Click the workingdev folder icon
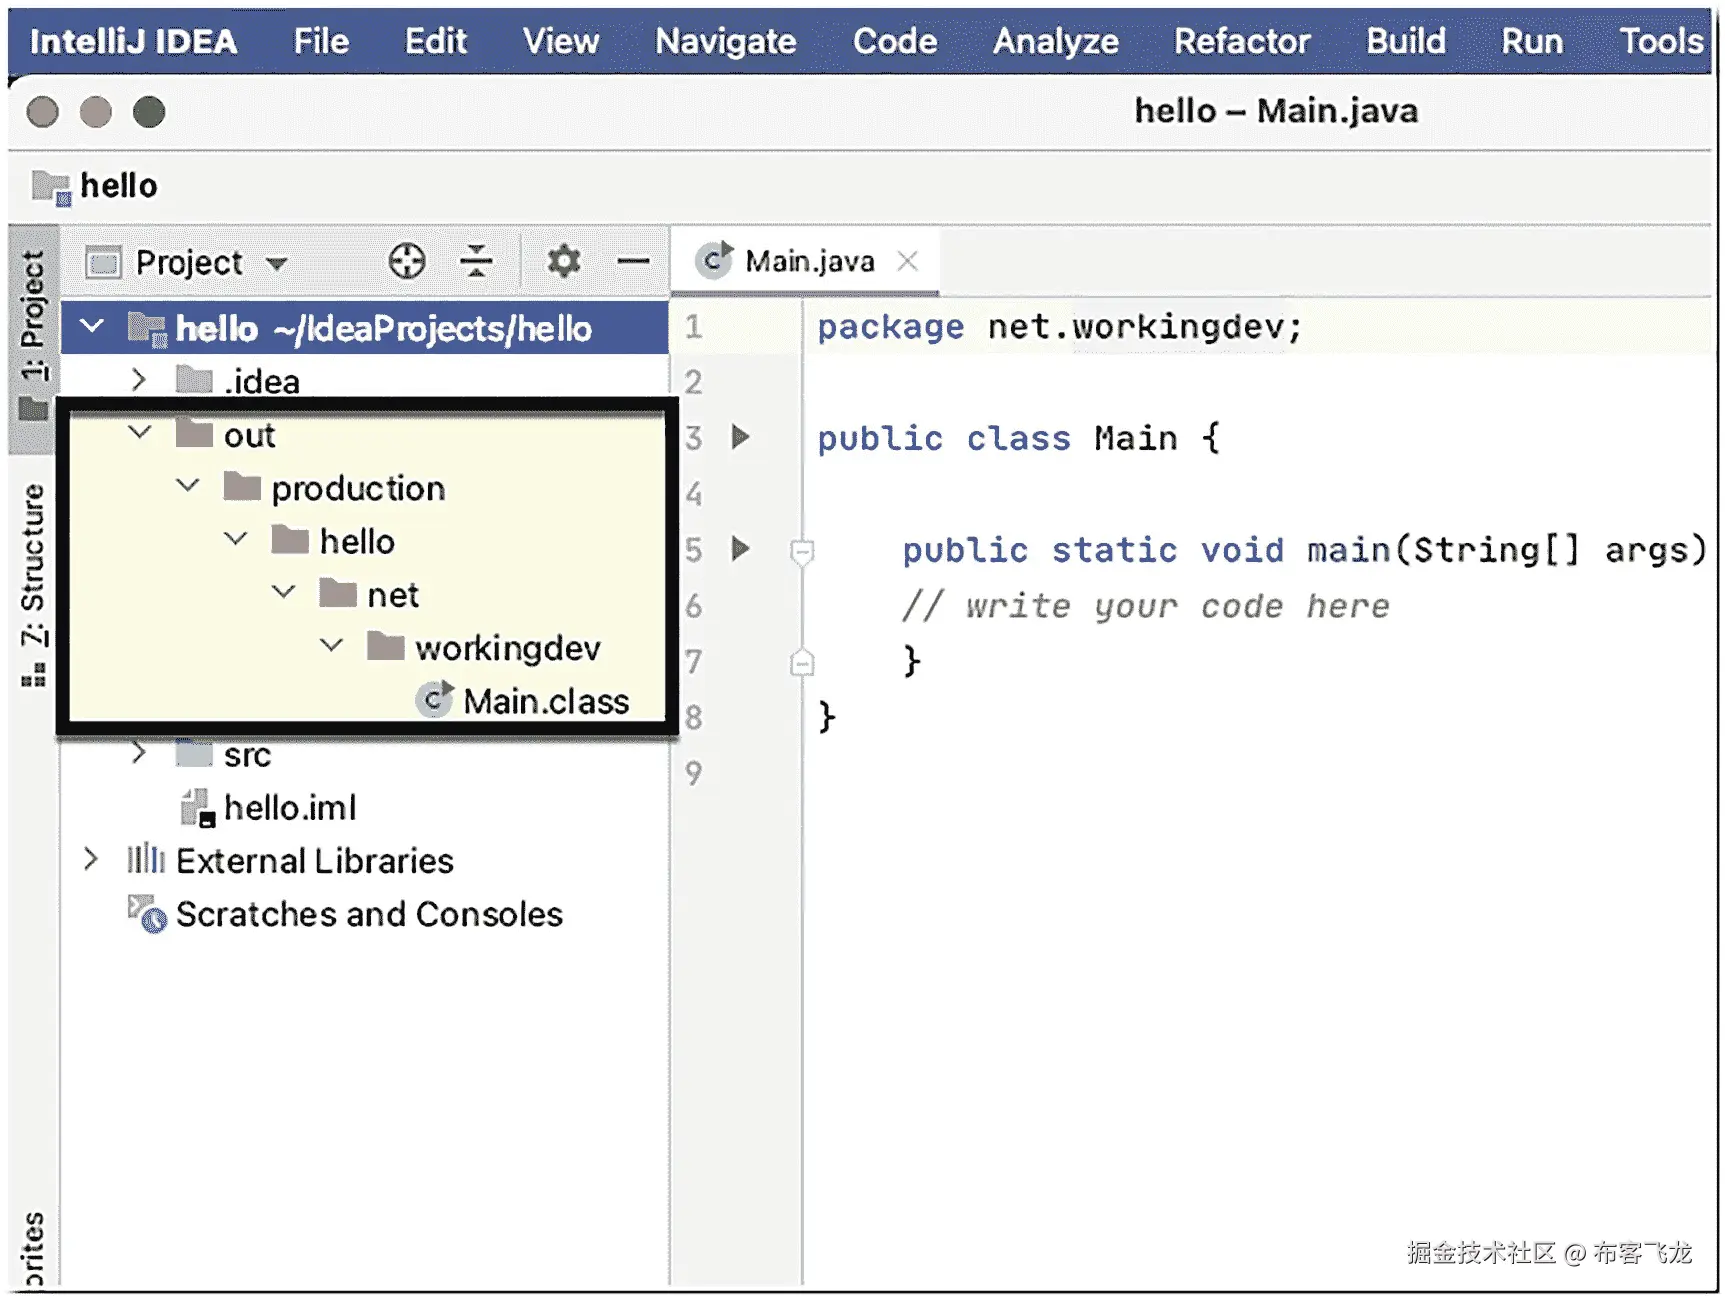The height and width of the screenshot is (1299, 1725). (386, 647)
